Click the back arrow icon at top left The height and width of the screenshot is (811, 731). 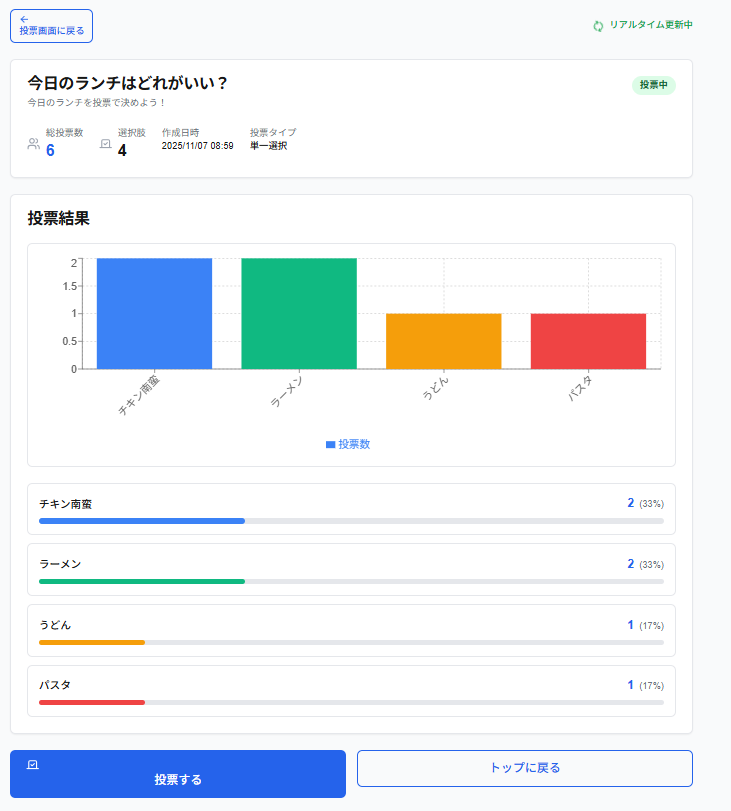pyautogui.click(x=24, y=19)
